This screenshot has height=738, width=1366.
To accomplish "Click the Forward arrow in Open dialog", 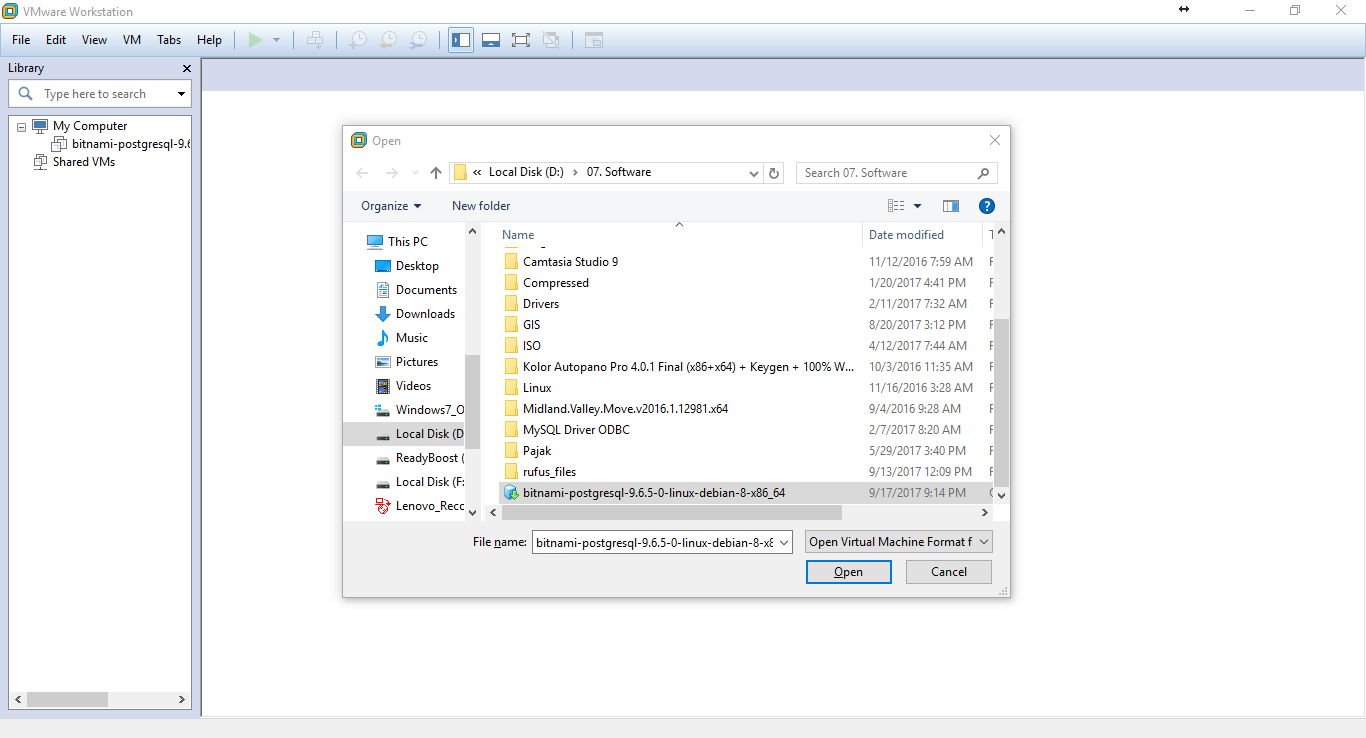I will click(391, 173).
